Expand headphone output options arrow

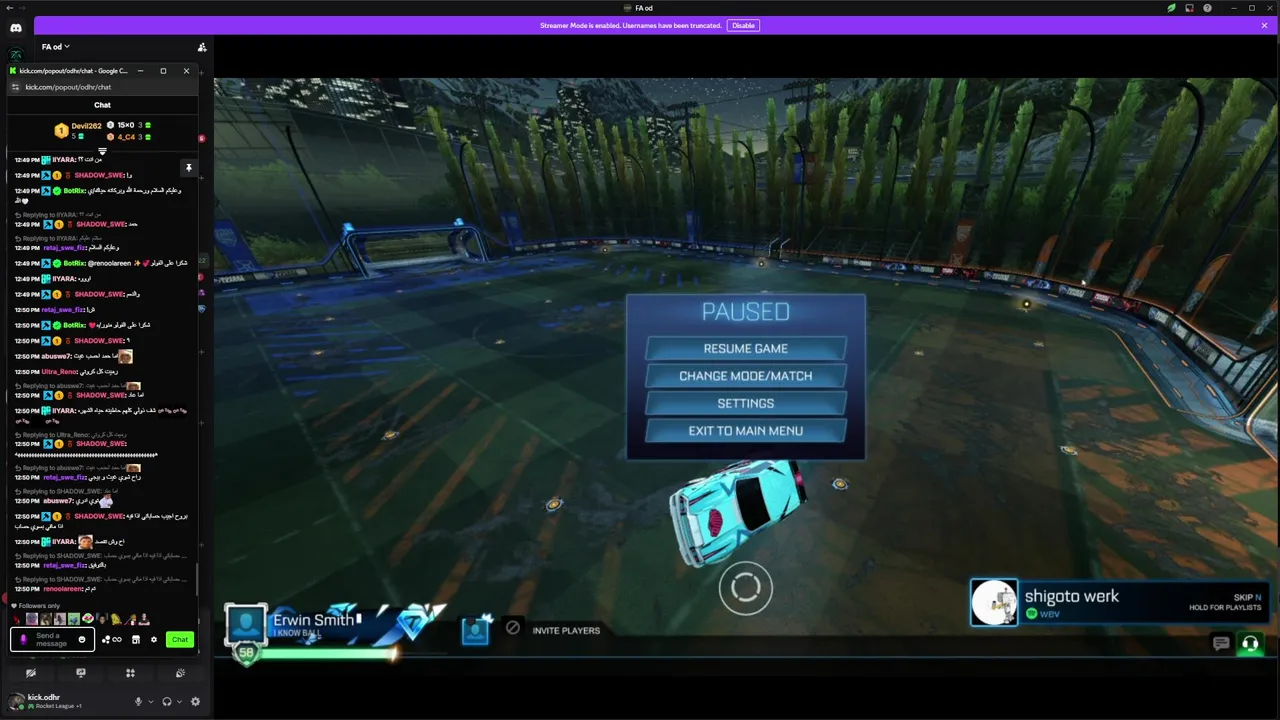[x=178, y=702]
